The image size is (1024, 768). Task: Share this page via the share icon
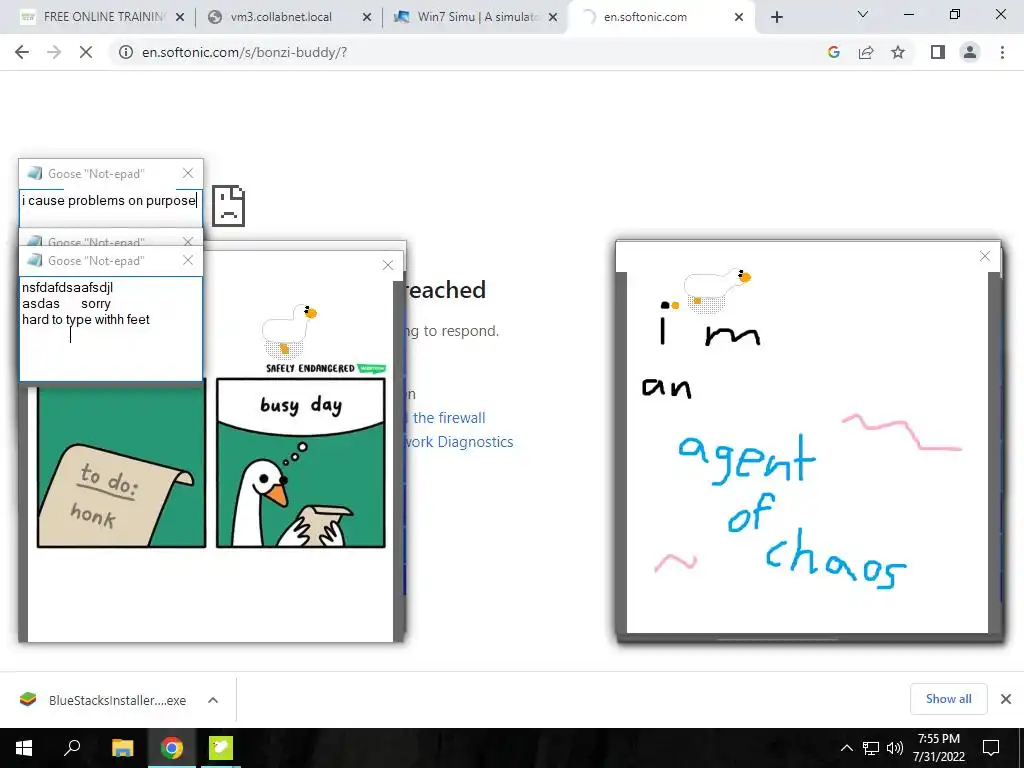click(x=866, y=52)
